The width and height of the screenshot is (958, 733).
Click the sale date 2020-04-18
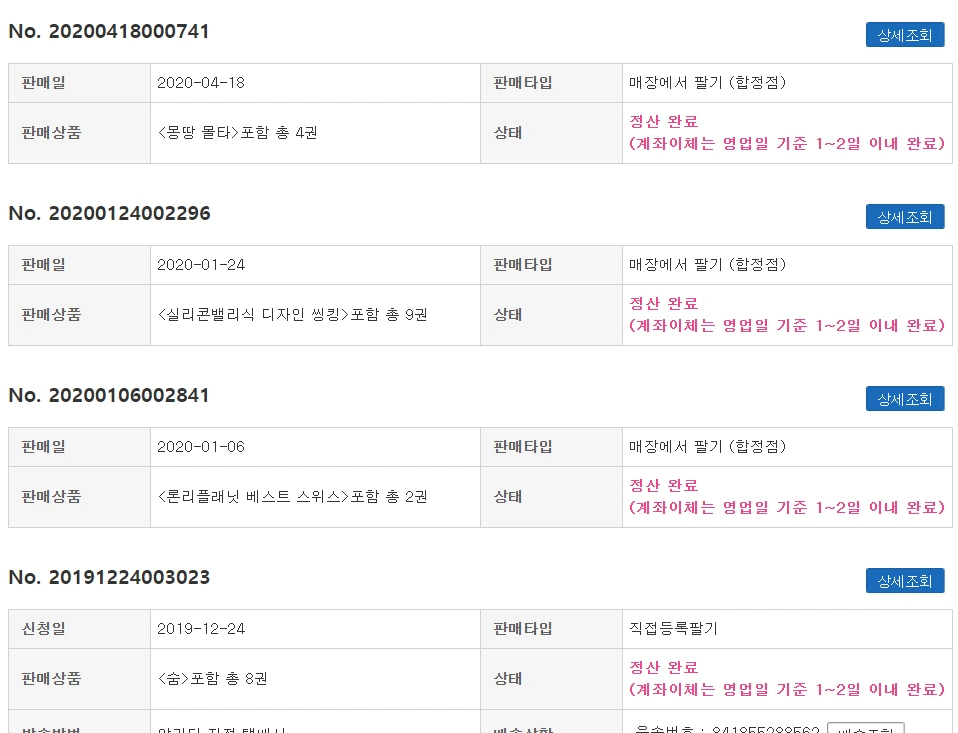[x=201, y=82]
